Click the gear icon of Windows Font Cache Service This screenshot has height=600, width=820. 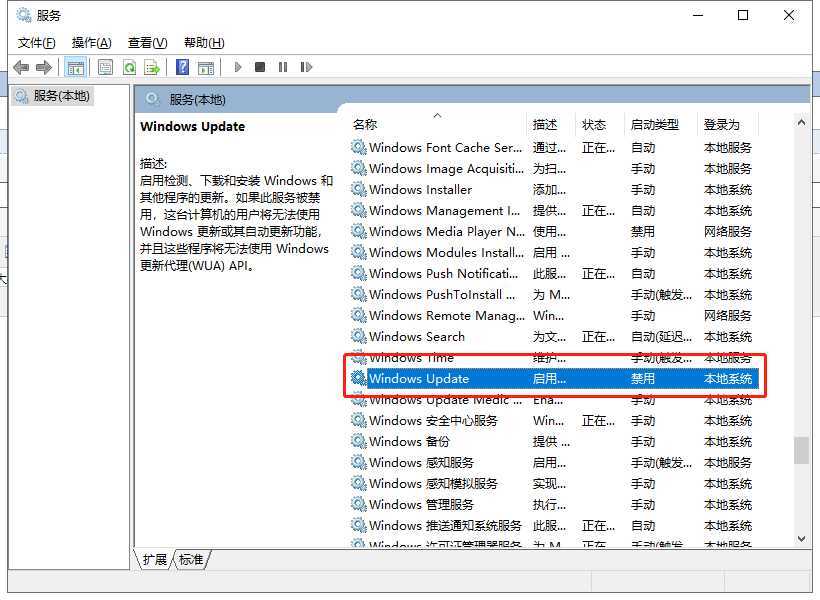(358, 148)
